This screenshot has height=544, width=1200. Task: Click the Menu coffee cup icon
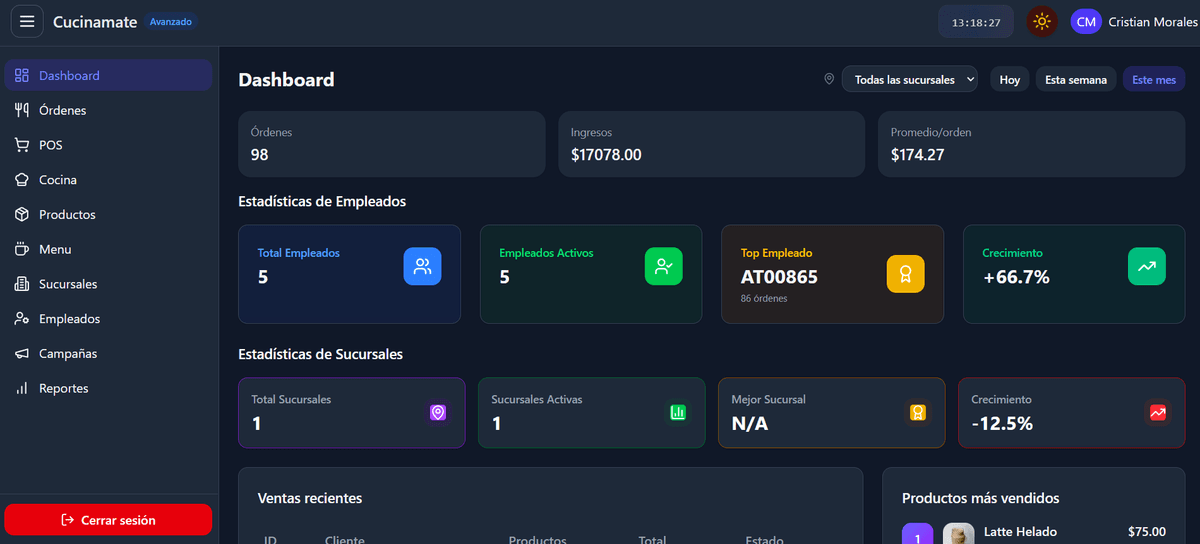pyautogui.click(x=21, y=249)
